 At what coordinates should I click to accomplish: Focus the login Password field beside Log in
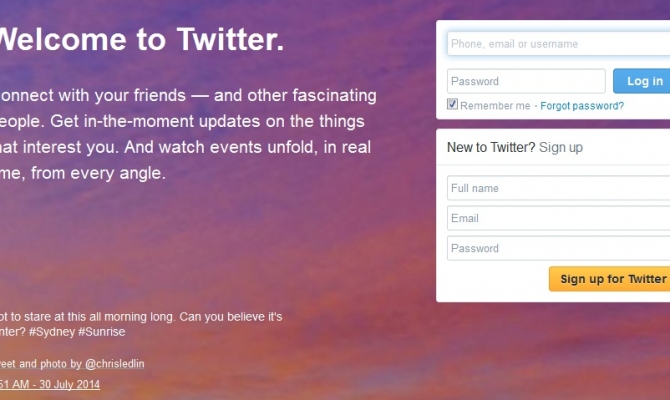526,81
